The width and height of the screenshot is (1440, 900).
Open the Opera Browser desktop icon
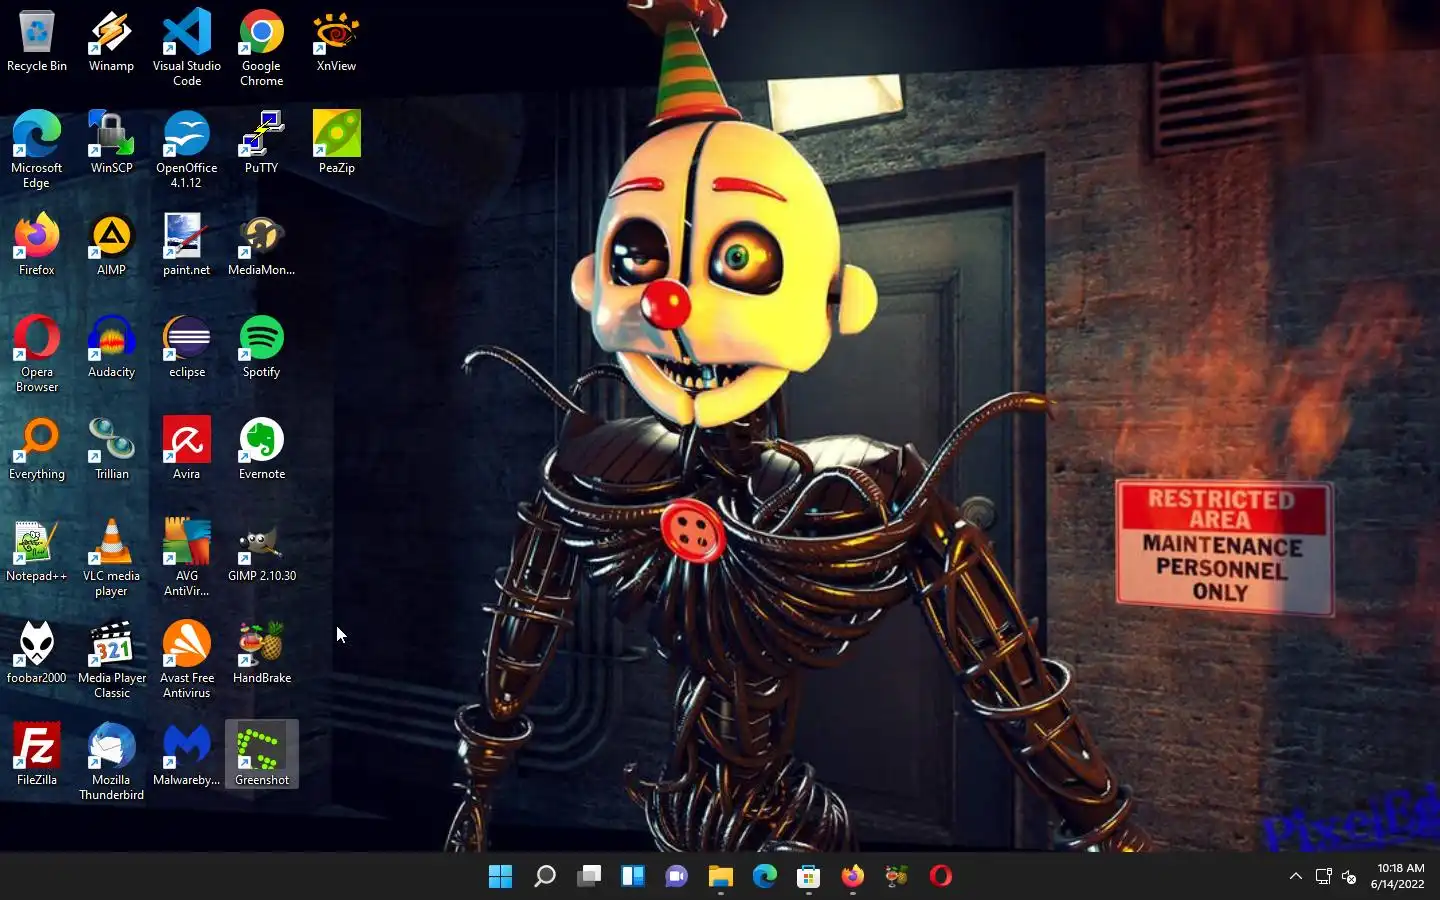tap(37, 353)
